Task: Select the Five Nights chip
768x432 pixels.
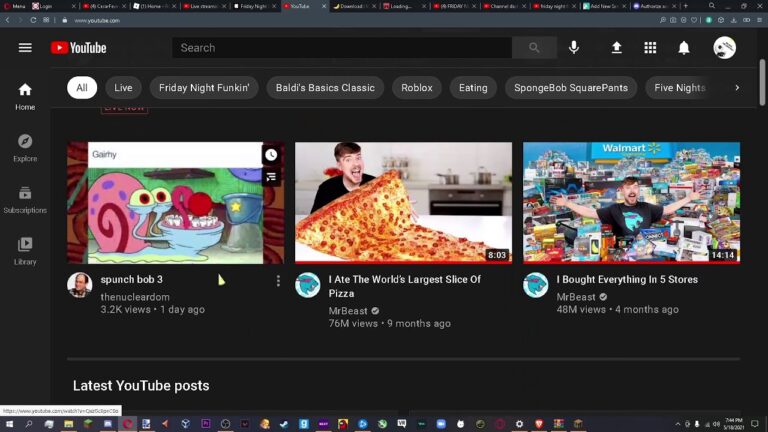Action: click(679, 88)
